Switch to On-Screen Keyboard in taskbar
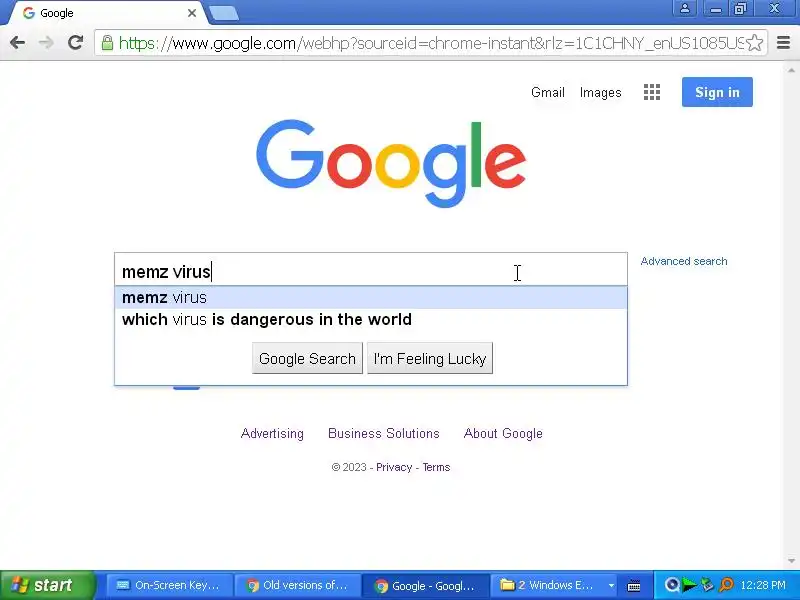Screen dimensions: 800x600 (169, 585)
